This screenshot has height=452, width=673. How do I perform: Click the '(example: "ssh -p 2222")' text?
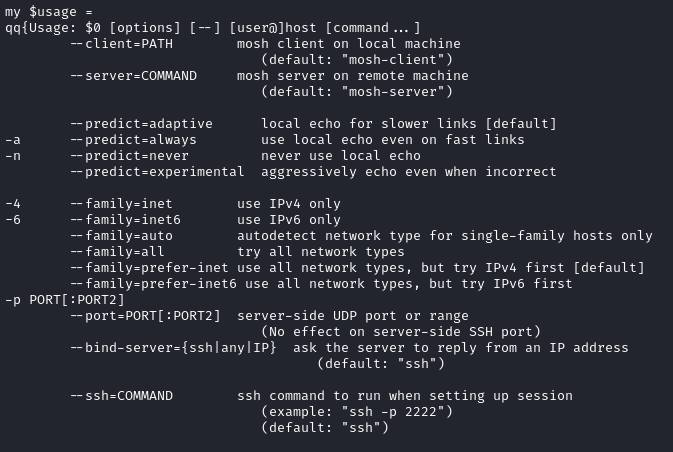(x=357, y=412)
